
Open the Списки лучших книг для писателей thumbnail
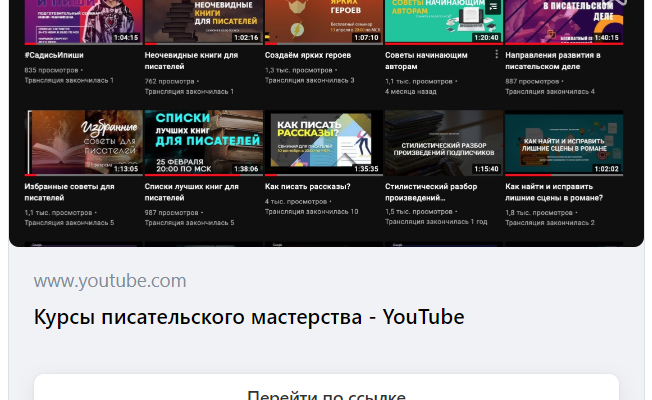pos(203,142)
